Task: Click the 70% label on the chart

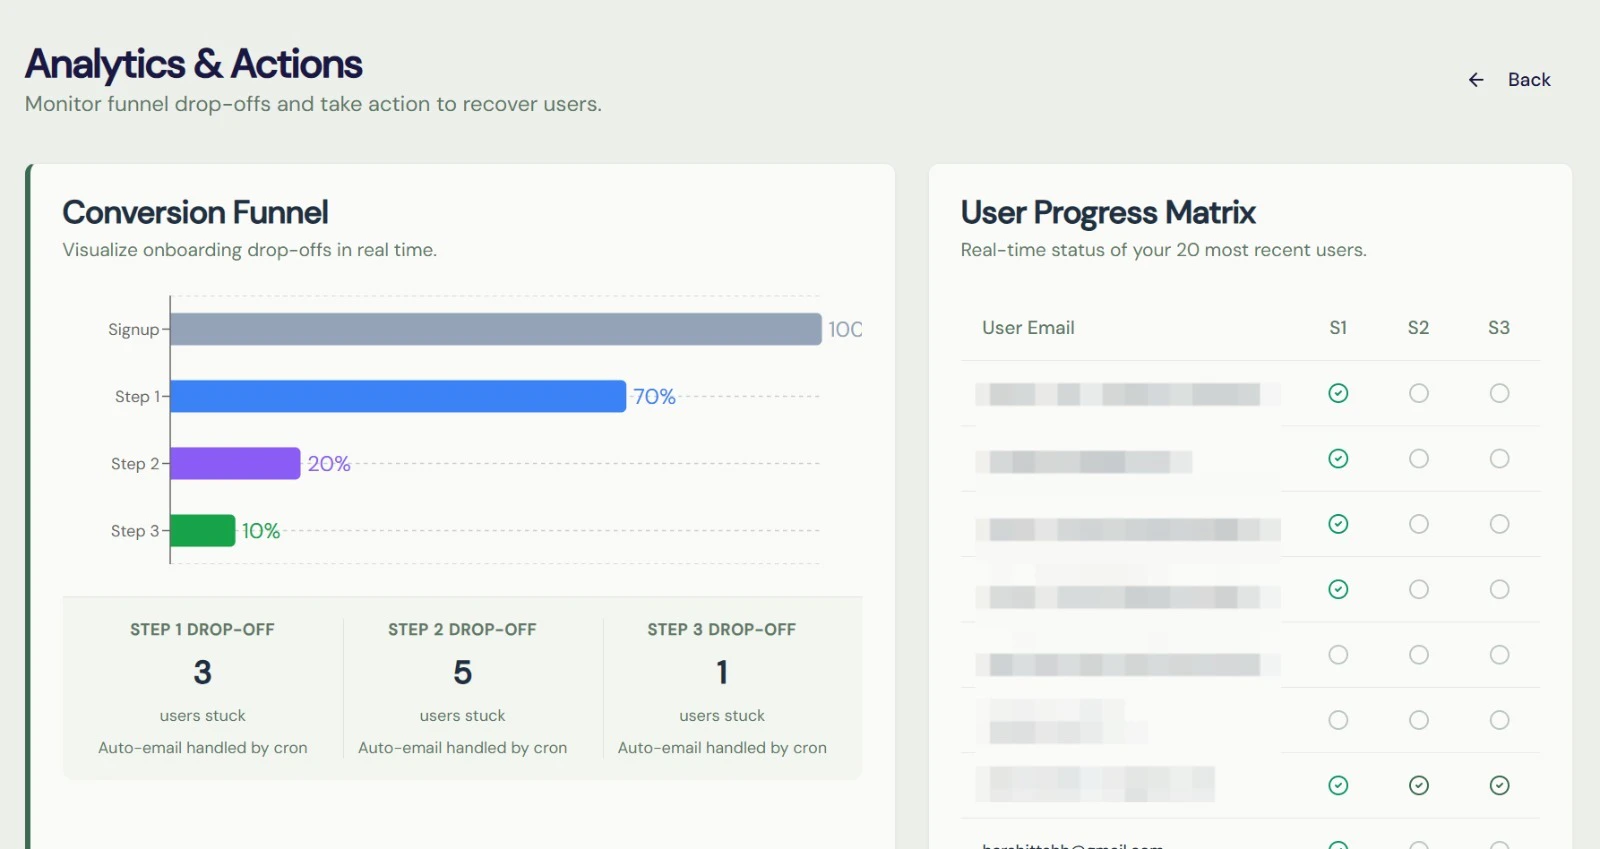Action: point(655,397)
